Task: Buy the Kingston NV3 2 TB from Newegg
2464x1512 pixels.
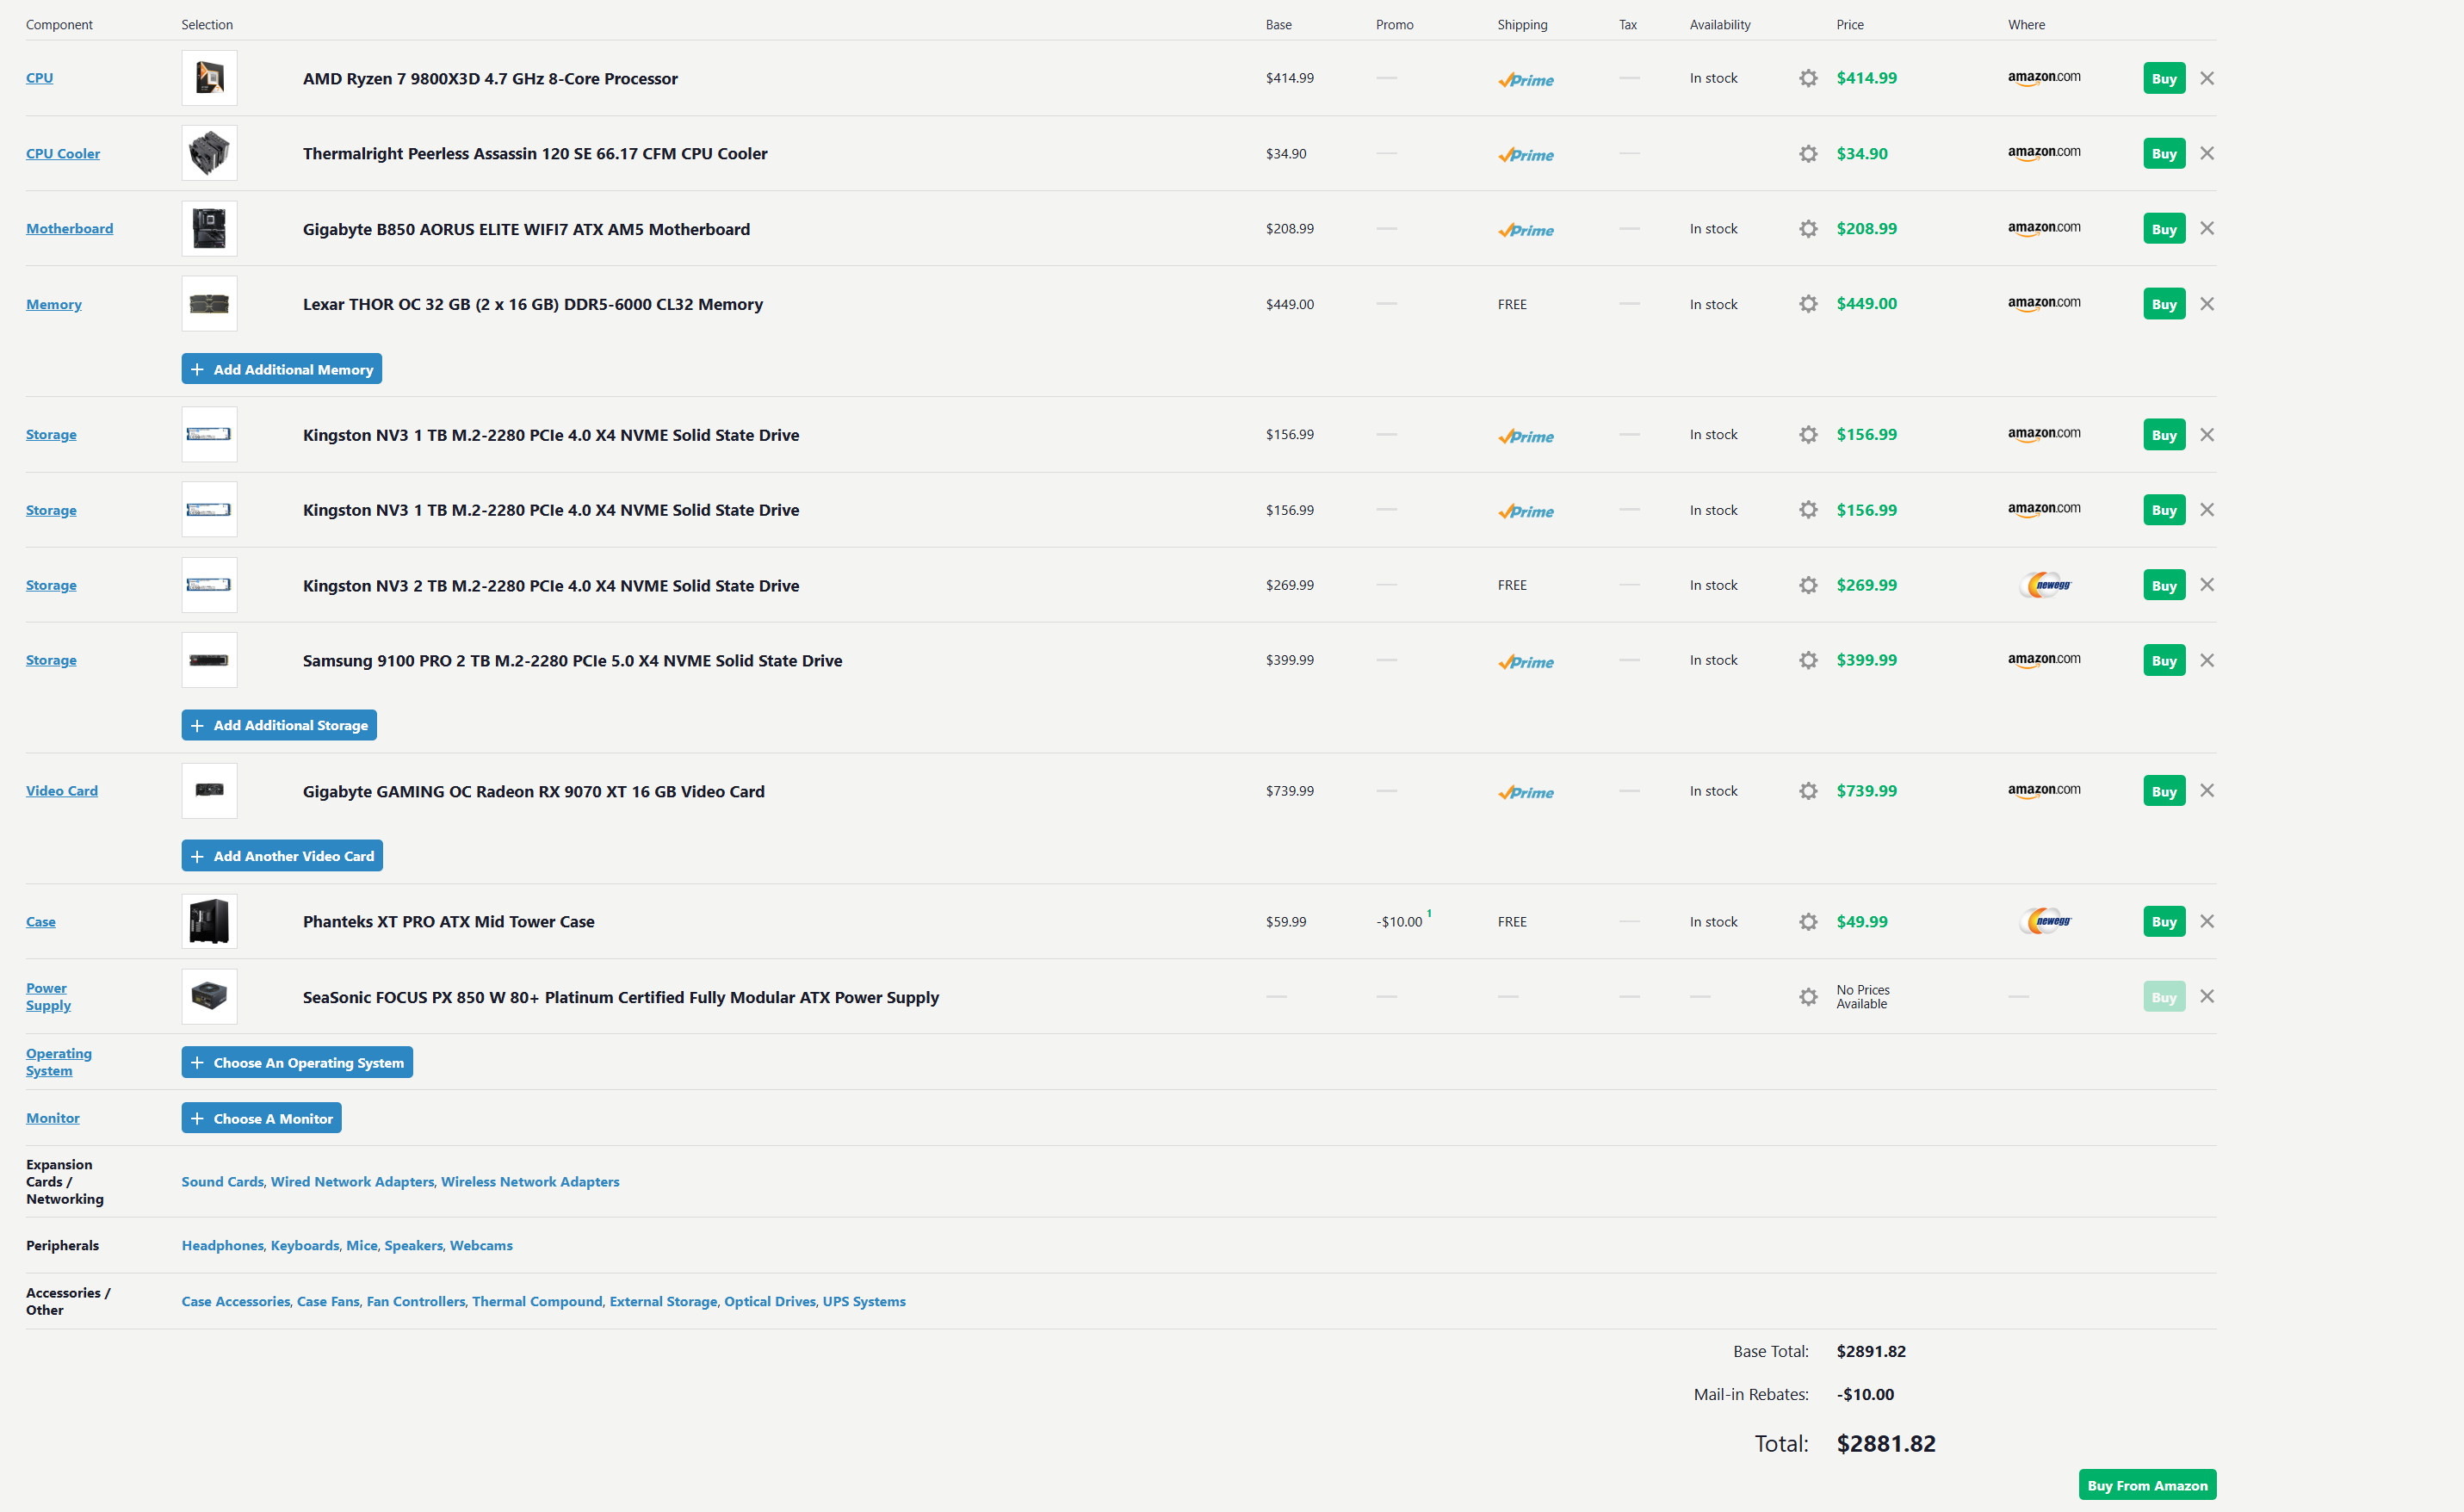Action: pos(2164,585)
